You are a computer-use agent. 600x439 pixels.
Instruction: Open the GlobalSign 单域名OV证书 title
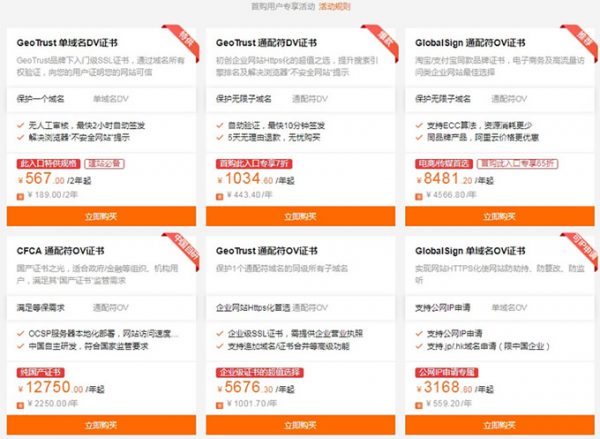click(x=470, y=251)
